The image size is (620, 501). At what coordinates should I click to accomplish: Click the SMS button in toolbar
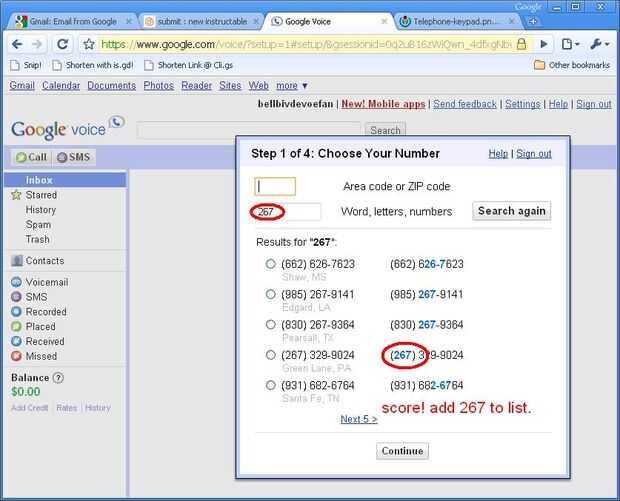click(x=74, y=157)
